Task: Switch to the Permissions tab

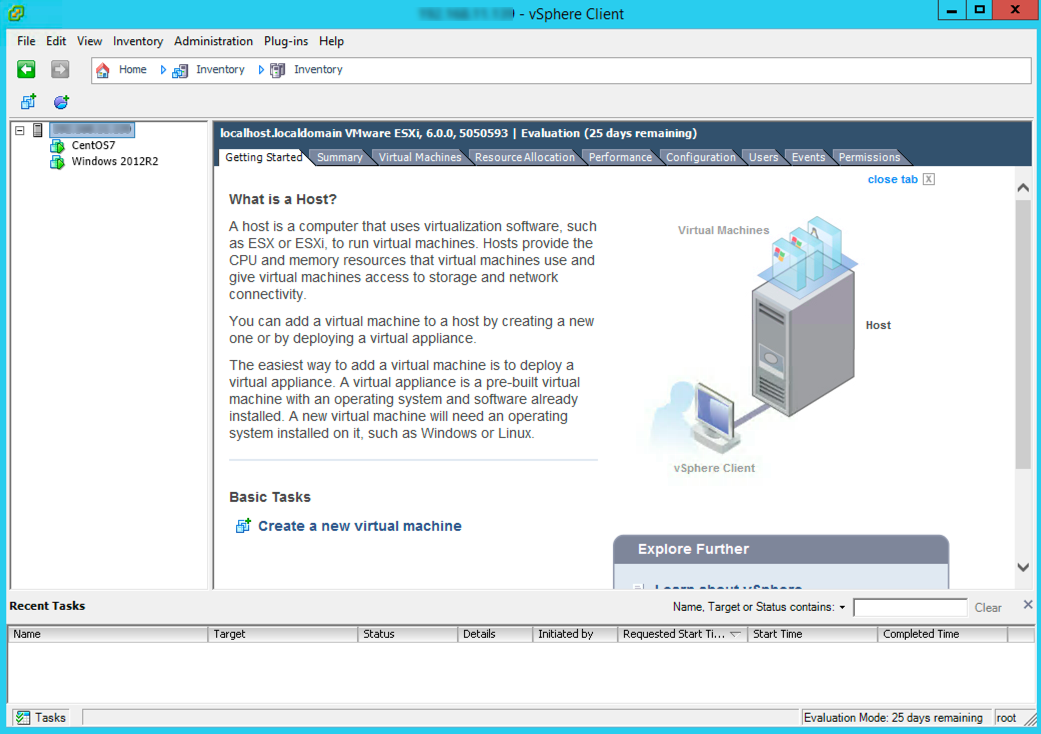Action: tap(870, 157)
